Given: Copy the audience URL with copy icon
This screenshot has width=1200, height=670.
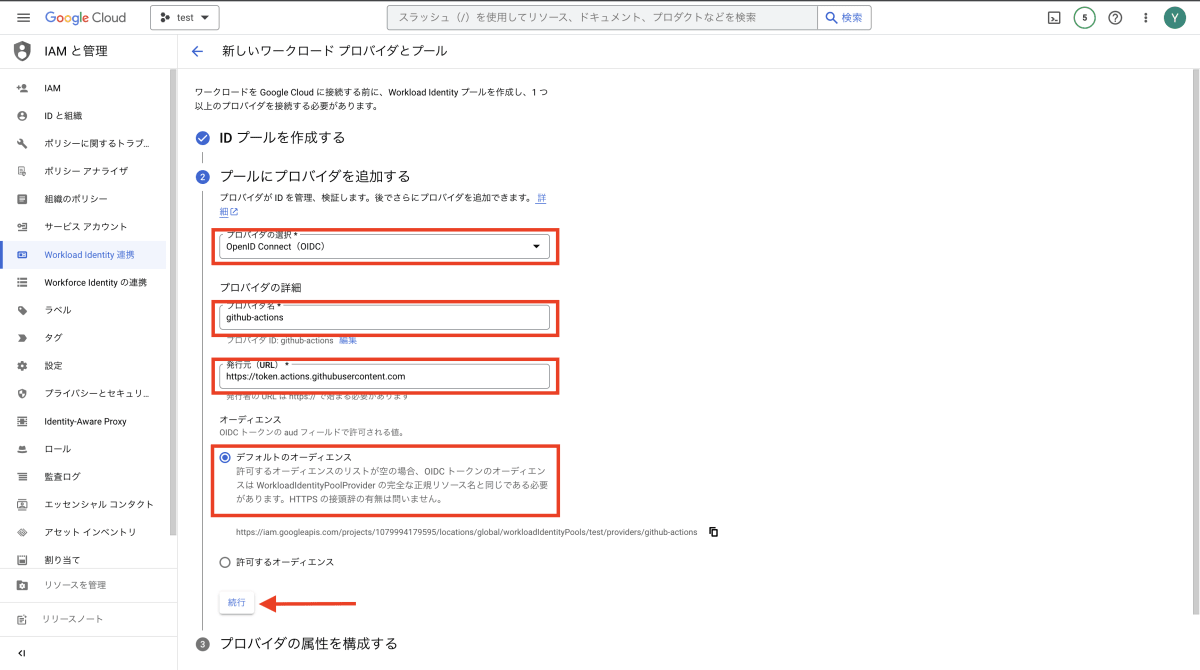Looking at the screenshot, I should coord(713,532).
